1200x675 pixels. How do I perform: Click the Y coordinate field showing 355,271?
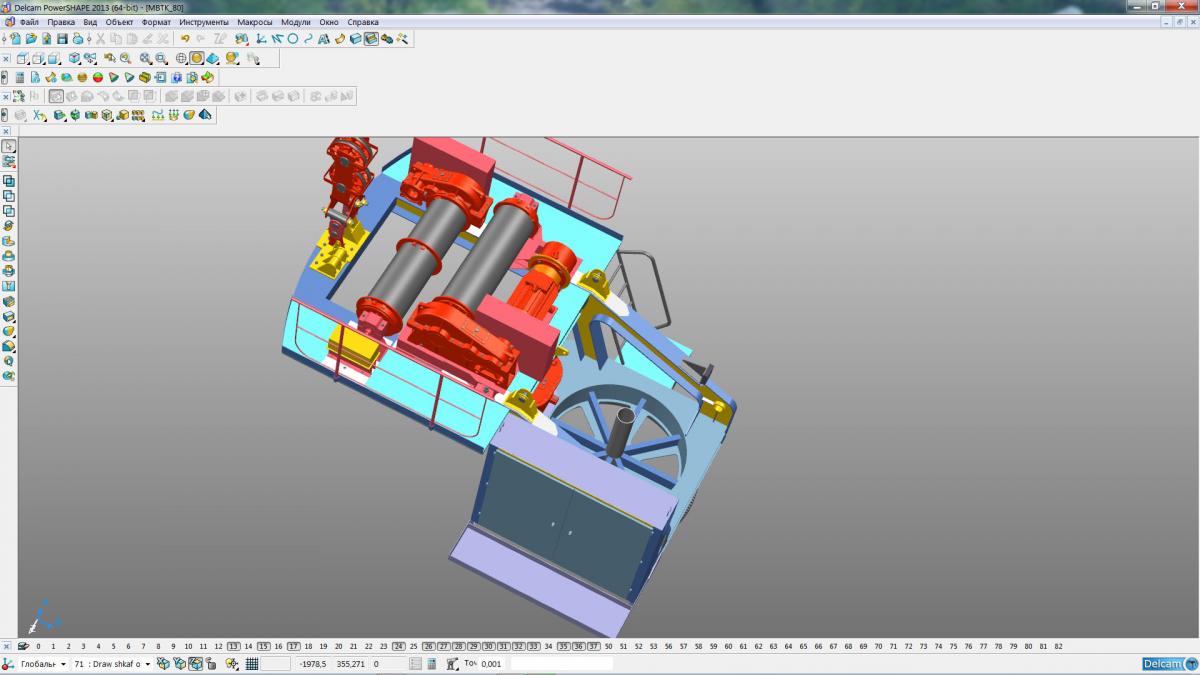[350, 663]
